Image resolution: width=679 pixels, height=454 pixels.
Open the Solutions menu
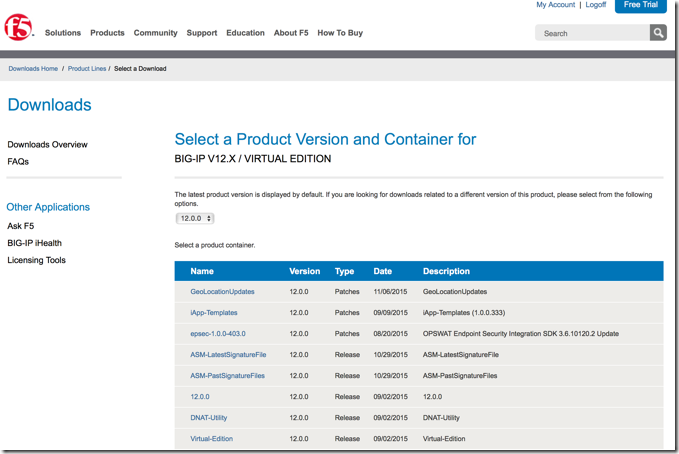coord(63,33)
